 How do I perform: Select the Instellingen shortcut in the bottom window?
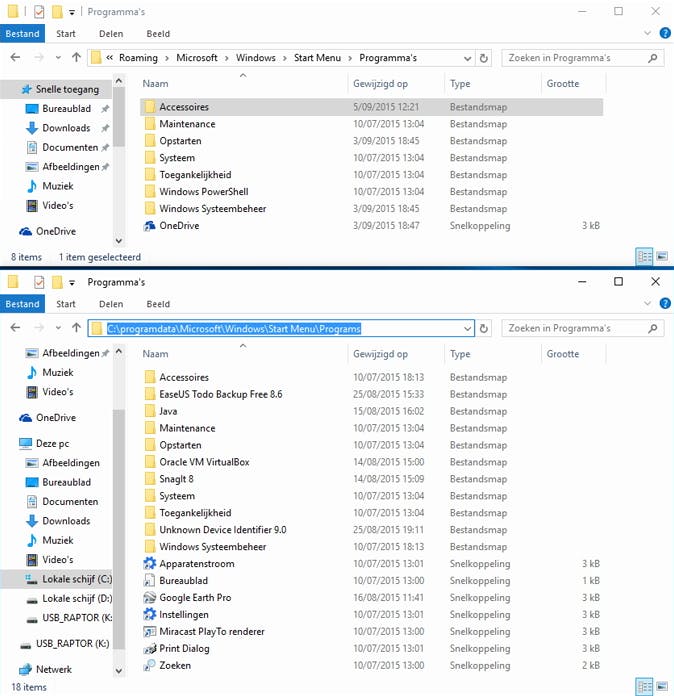pos(372,615)
